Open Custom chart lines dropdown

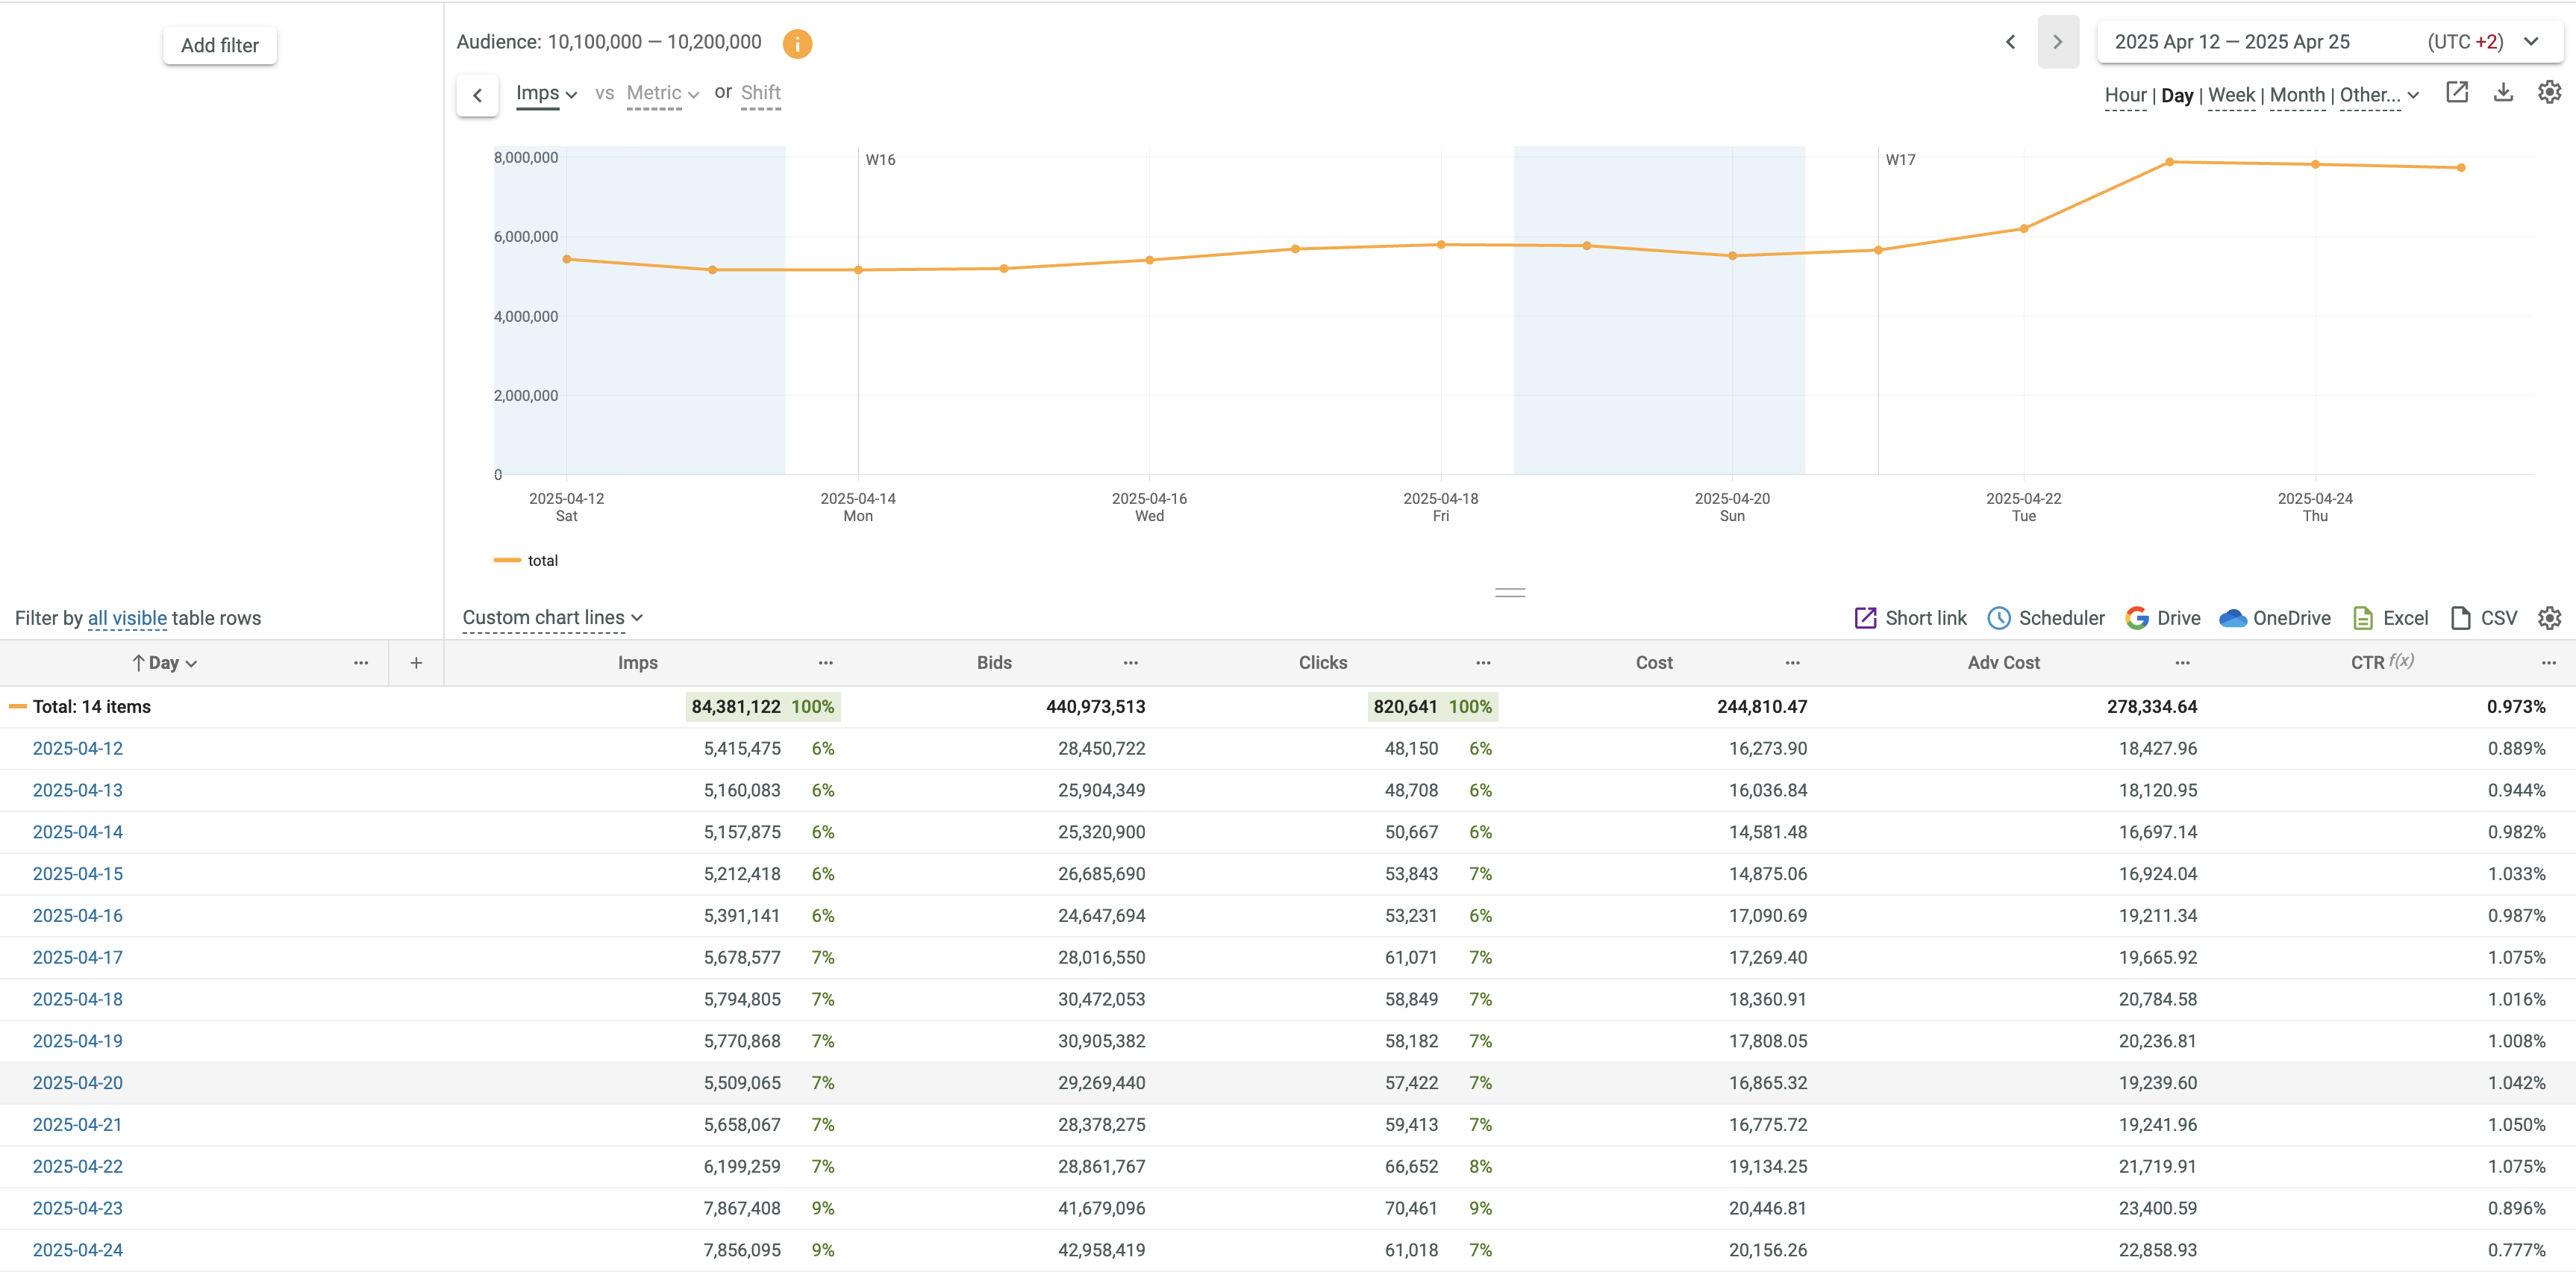[552, 618]
